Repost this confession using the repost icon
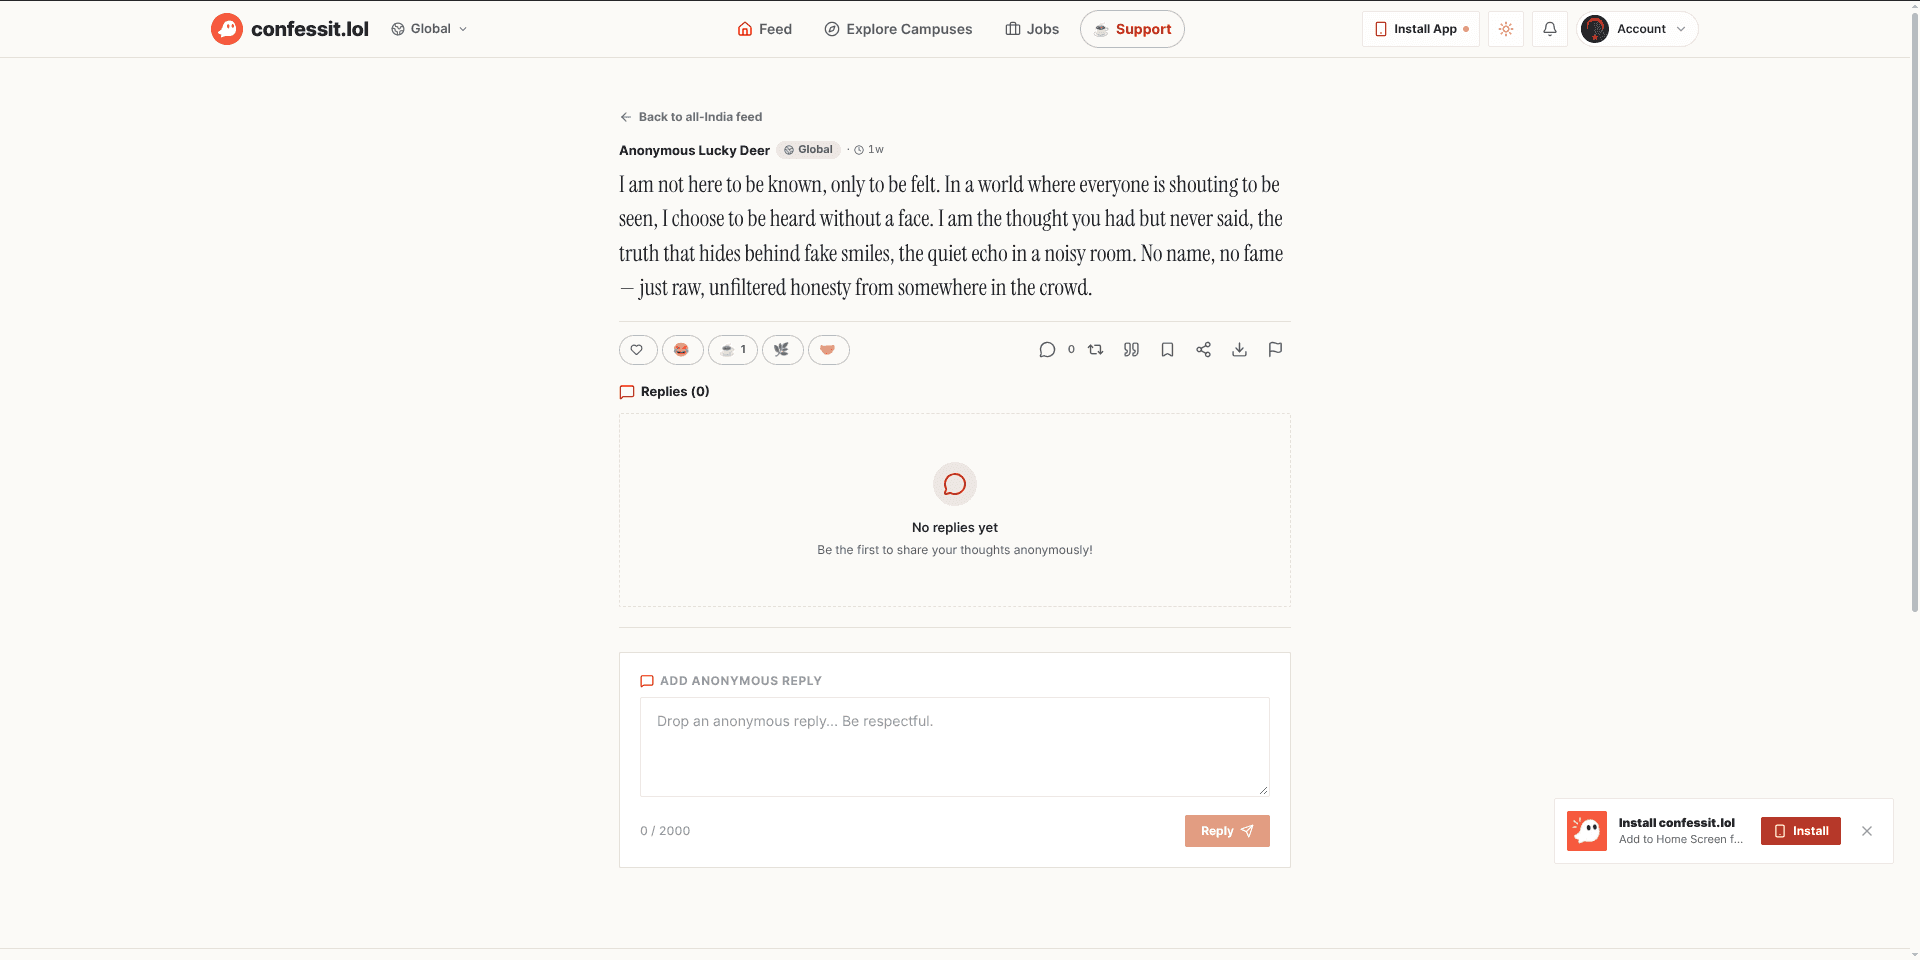Viewport: 1920px width, 960px height. point(1096,350)
